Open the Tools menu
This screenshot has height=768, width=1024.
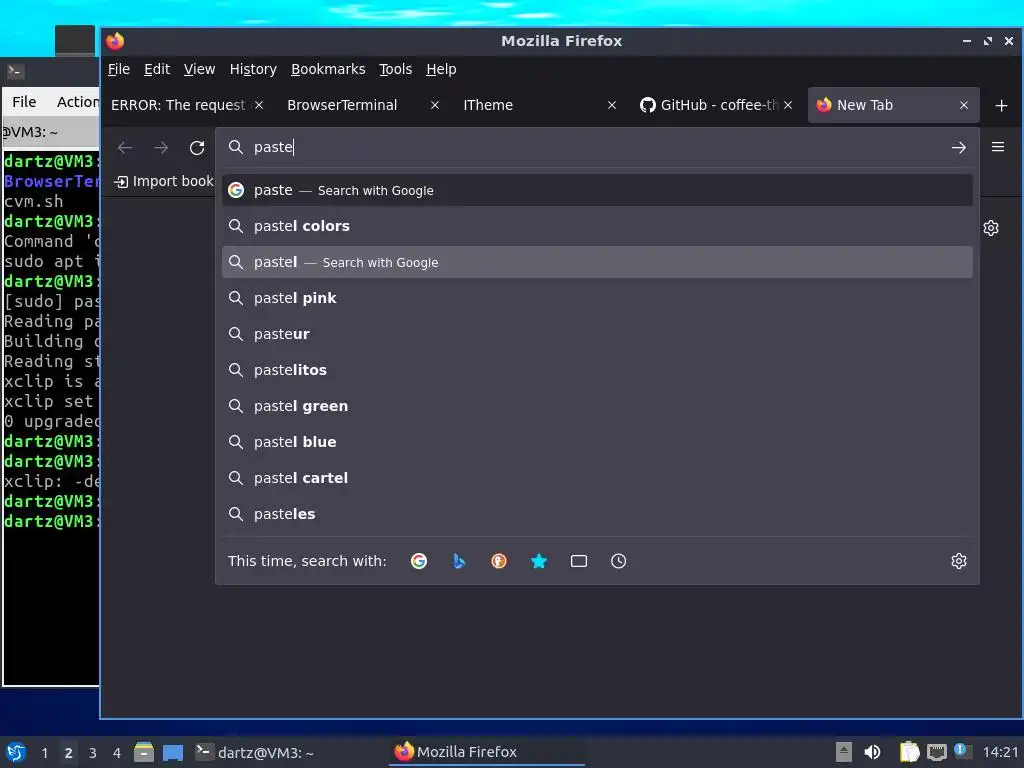(x=395, y=69)
